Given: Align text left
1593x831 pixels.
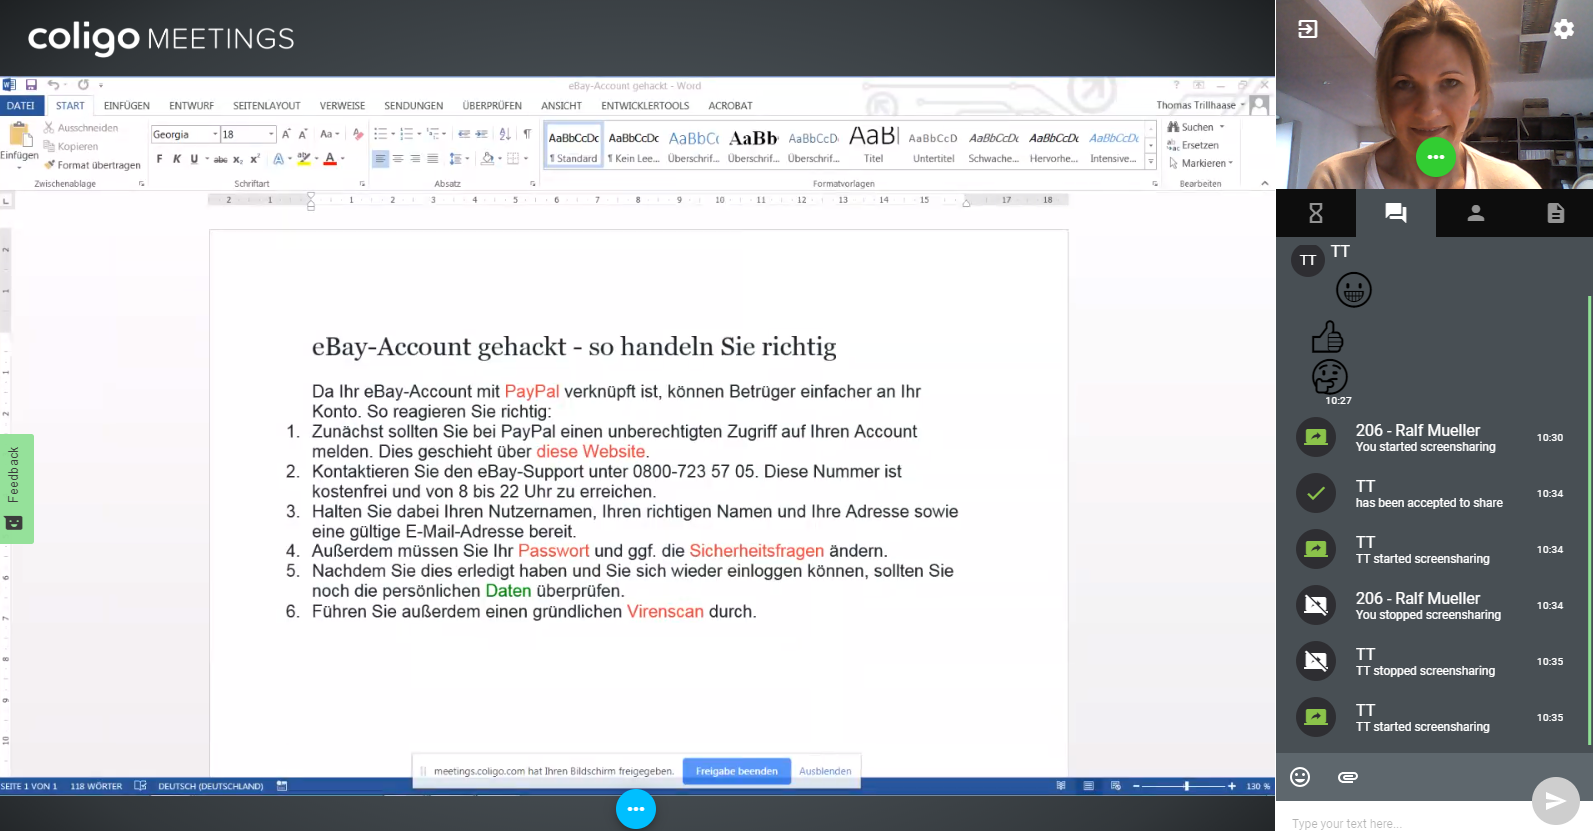Looking at the screenshot, I should pyautogui.click(x=380, y=159).
